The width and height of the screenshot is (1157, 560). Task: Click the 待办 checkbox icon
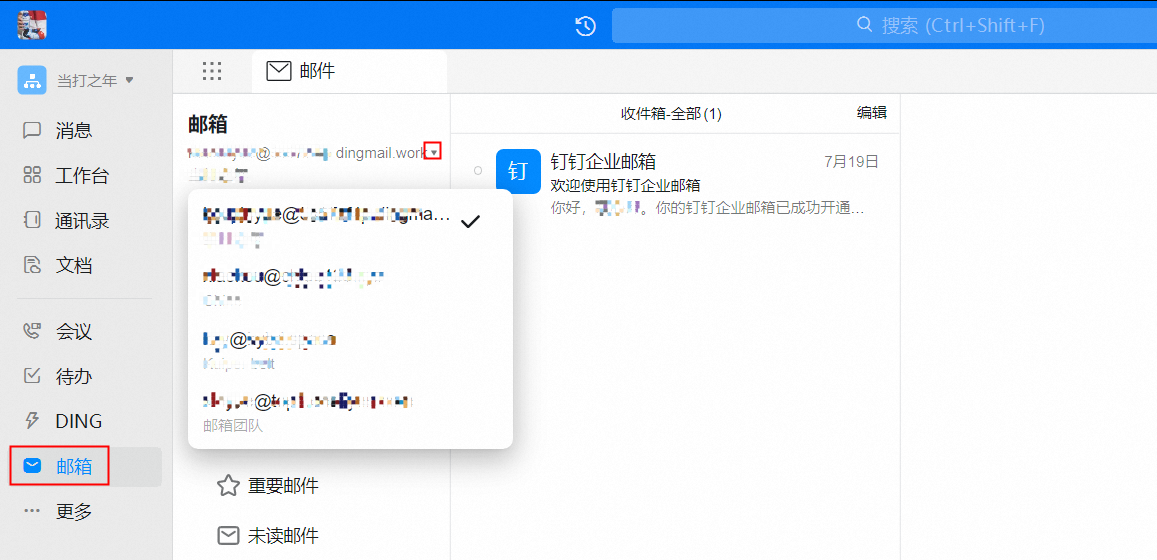point(32,376)
